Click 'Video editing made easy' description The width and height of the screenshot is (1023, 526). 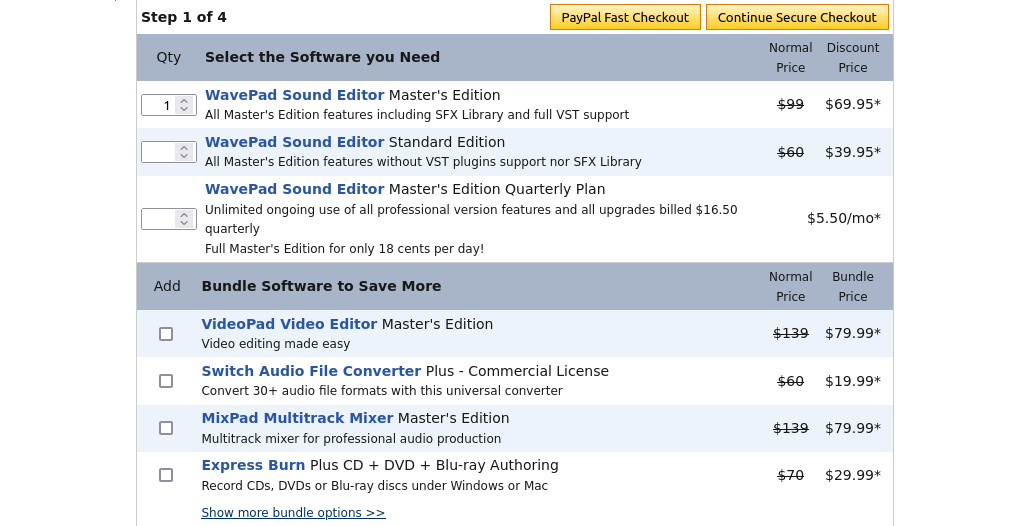276,344
